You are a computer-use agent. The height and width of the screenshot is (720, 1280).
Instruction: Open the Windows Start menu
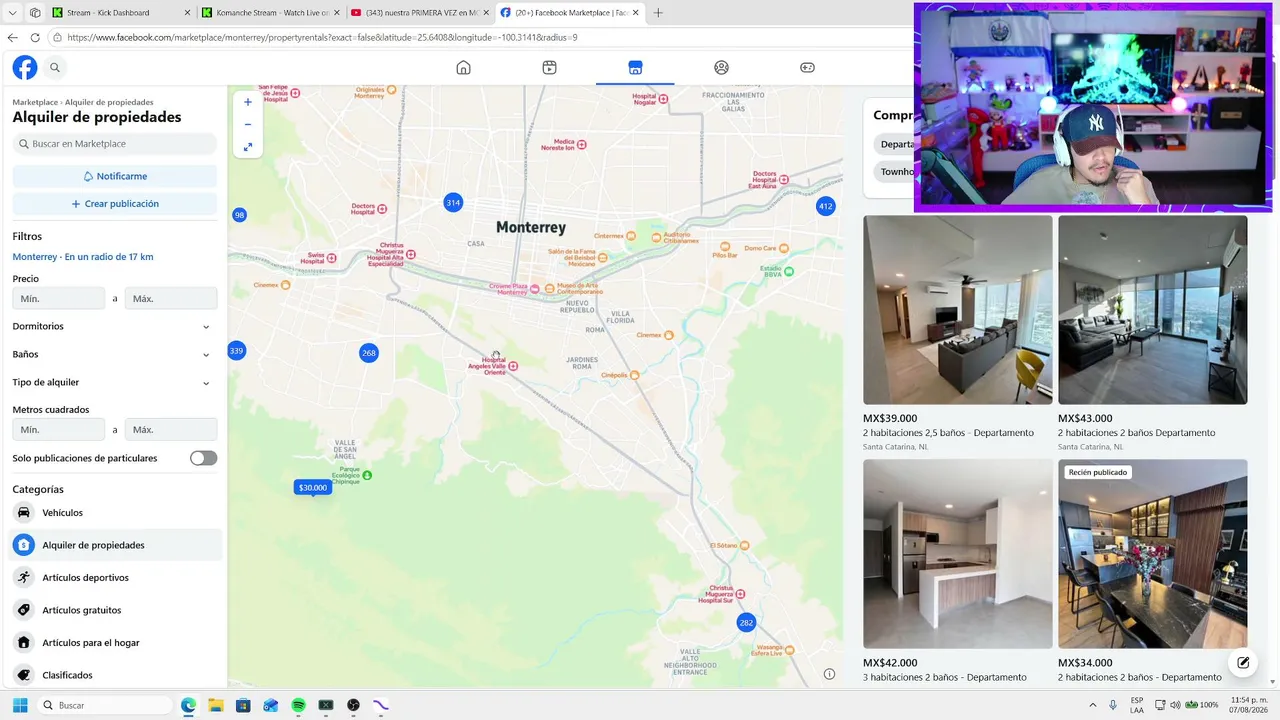pyautogui.click(x=20, y=705)
